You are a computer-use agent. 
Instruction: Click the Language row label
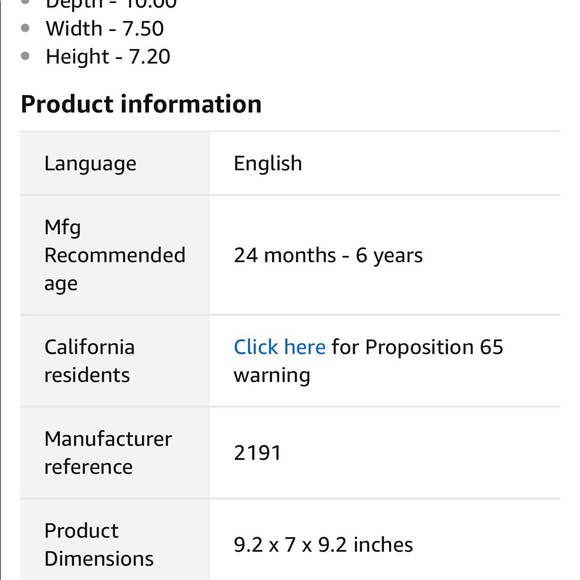[90, 163]
